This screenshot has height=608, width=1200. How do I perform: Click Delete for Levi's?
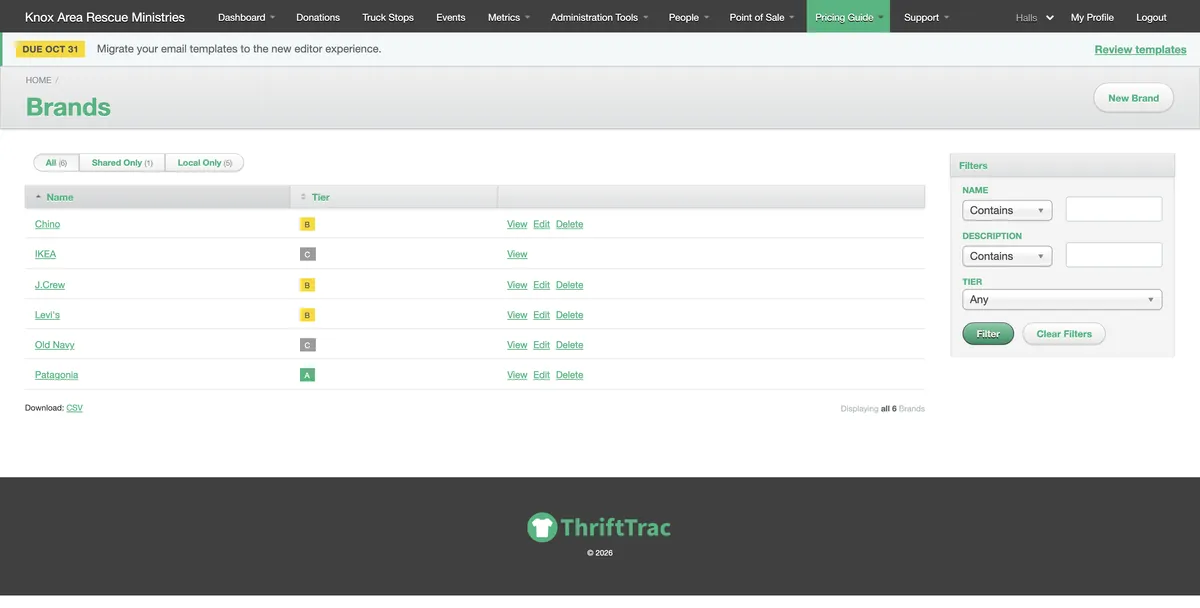(x=569, y=315)
